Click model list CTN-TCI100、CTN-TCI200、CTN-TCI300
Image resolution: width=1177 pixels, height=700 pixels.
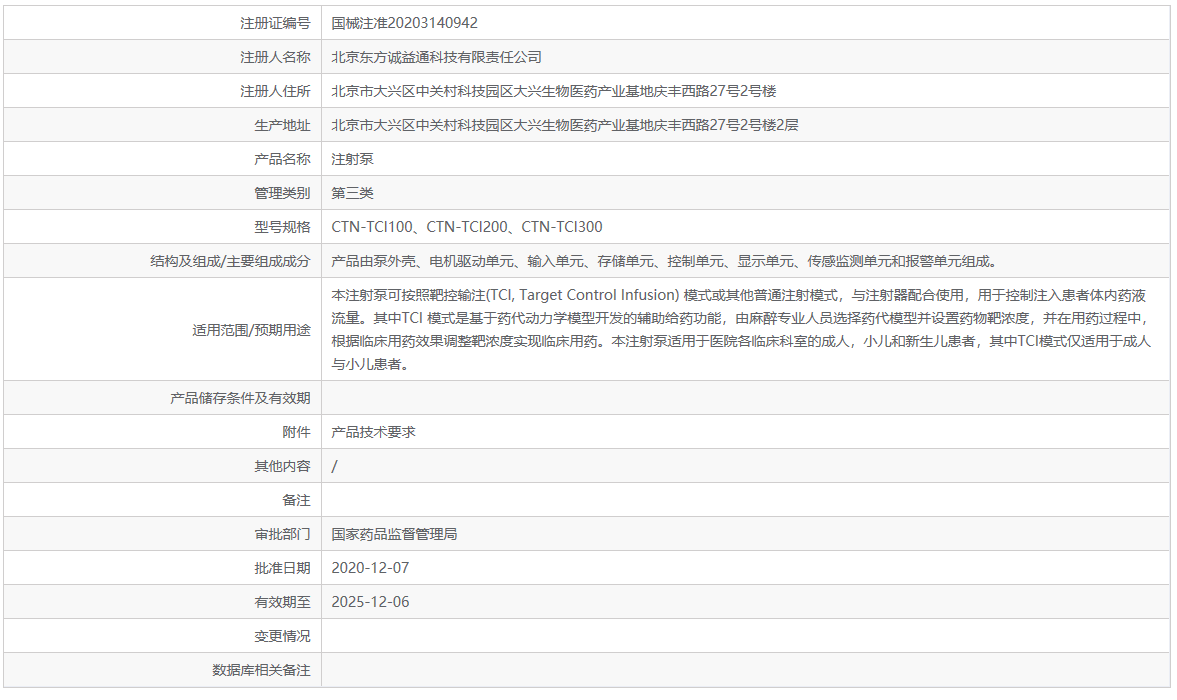coord(467,227)
